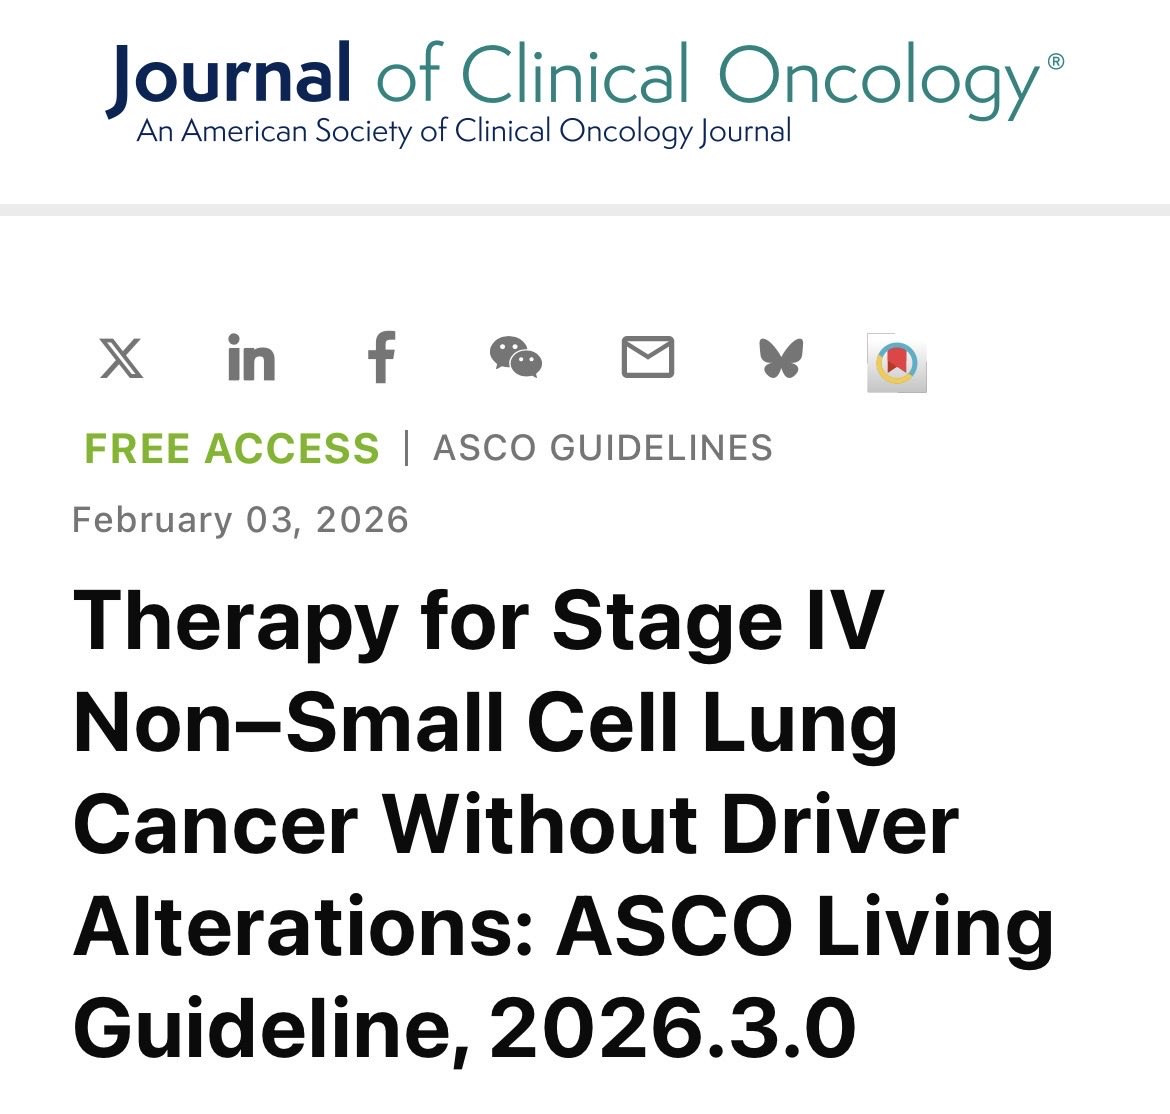This screenshot has height=1114, width=1170.
Task: Click the registered trademark symbol beside logo
Action: coord(1056,62)
